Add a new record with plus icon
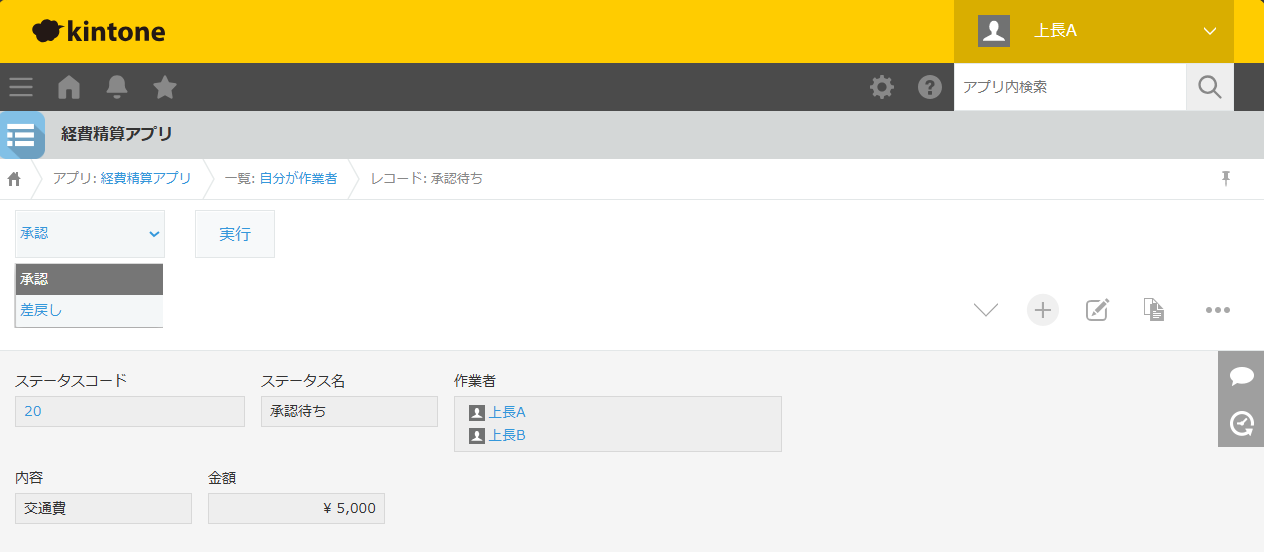Viewport: 1264px width, 552px height. (1042, 310)
